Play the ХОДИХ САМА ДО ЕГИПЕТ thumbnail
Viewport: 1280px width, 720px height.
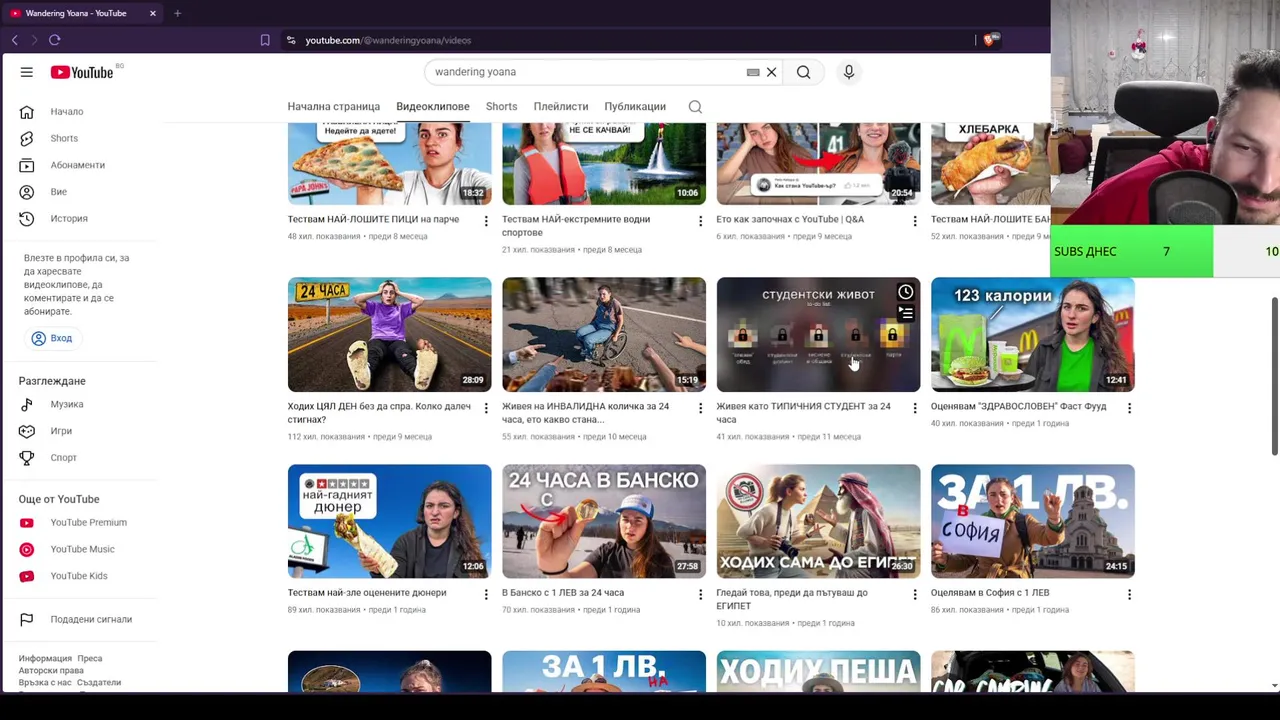[818, 521]
